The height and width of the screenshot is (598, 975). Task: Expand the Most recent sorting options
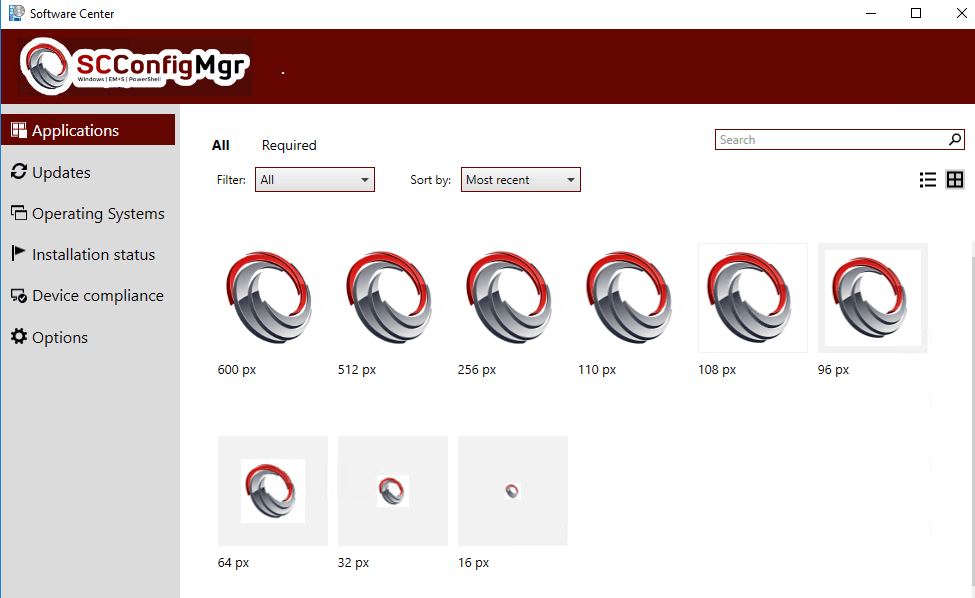(571, 179)
